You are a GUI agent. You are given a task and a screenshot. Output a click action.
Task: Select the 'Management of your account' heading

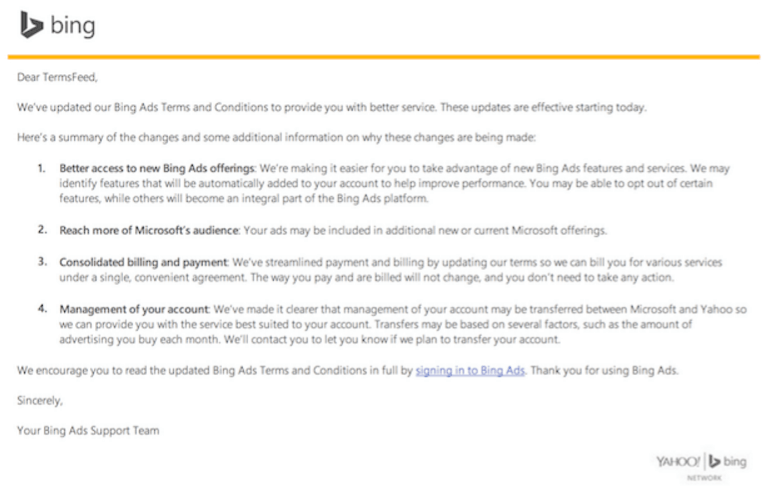click(130, 309)
